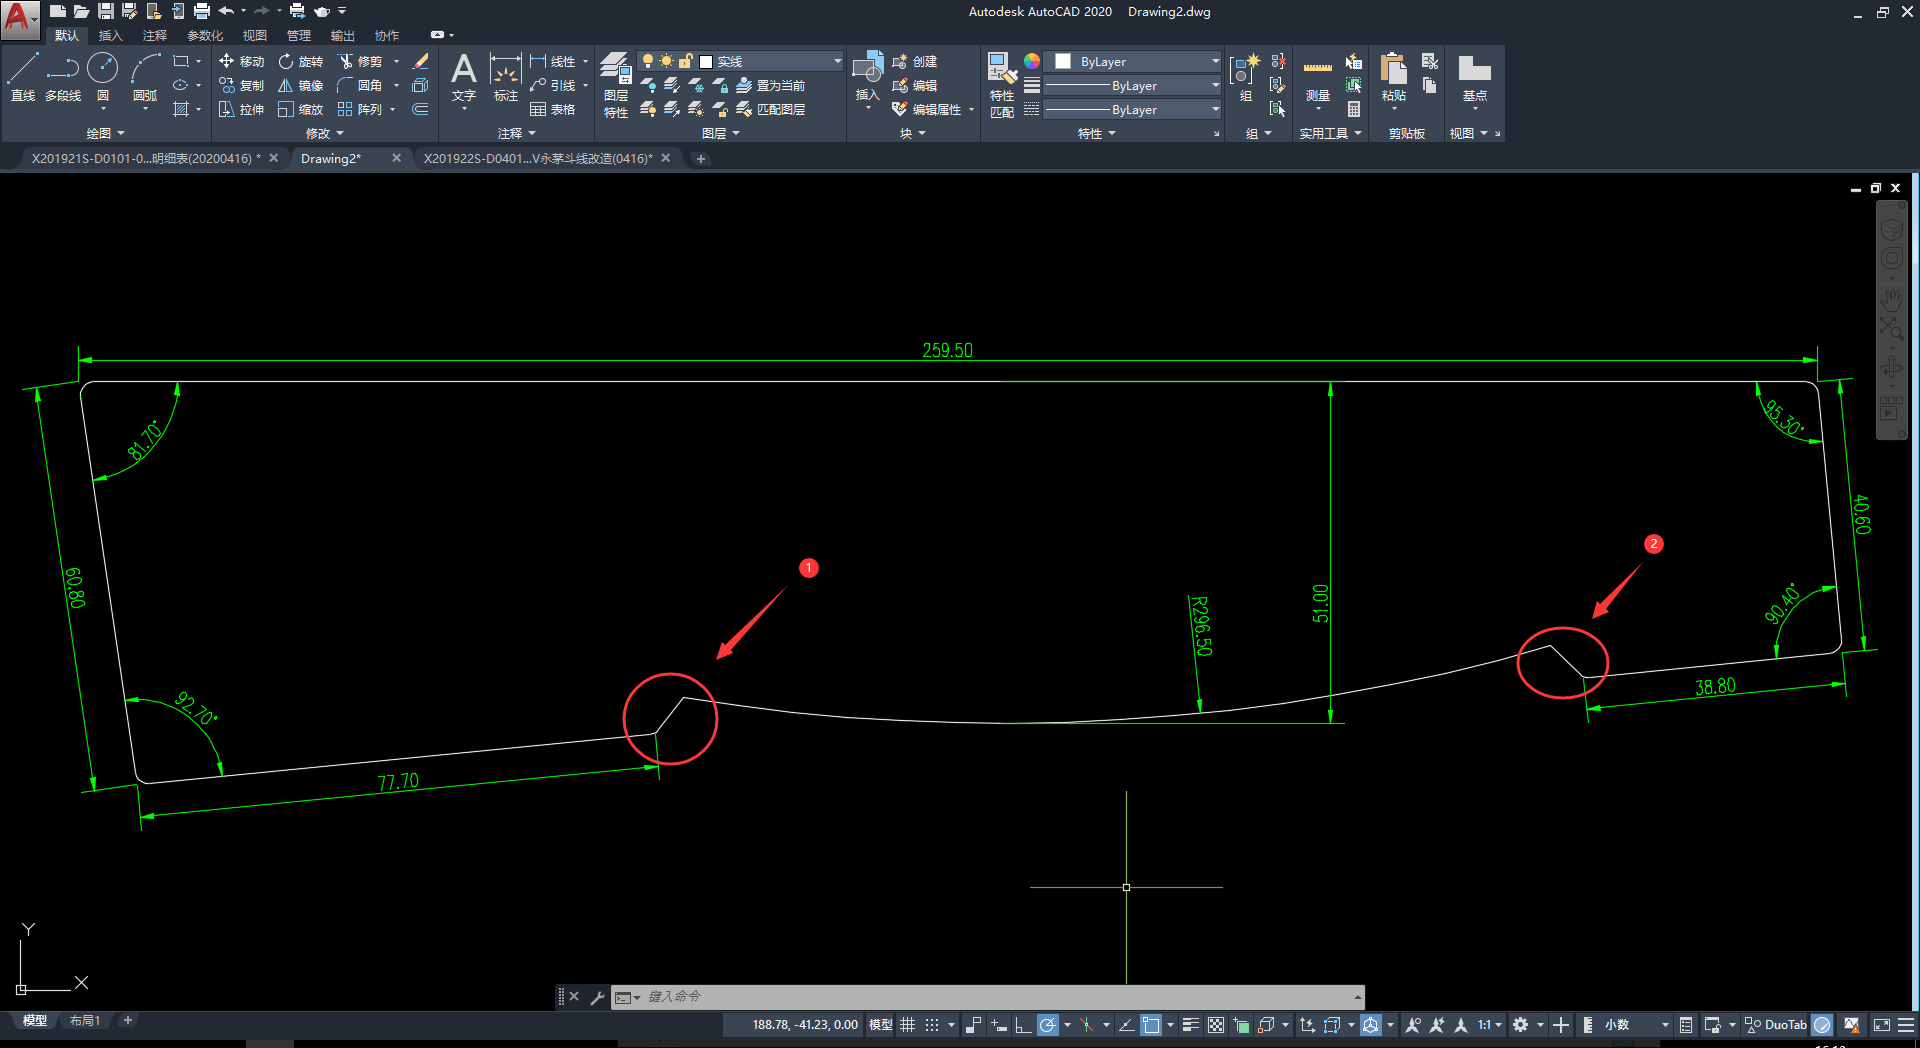Click the 编辑属性 (Edit Attributes) button
This screenshot has height=1048, width=1920.
pos(927,109)
